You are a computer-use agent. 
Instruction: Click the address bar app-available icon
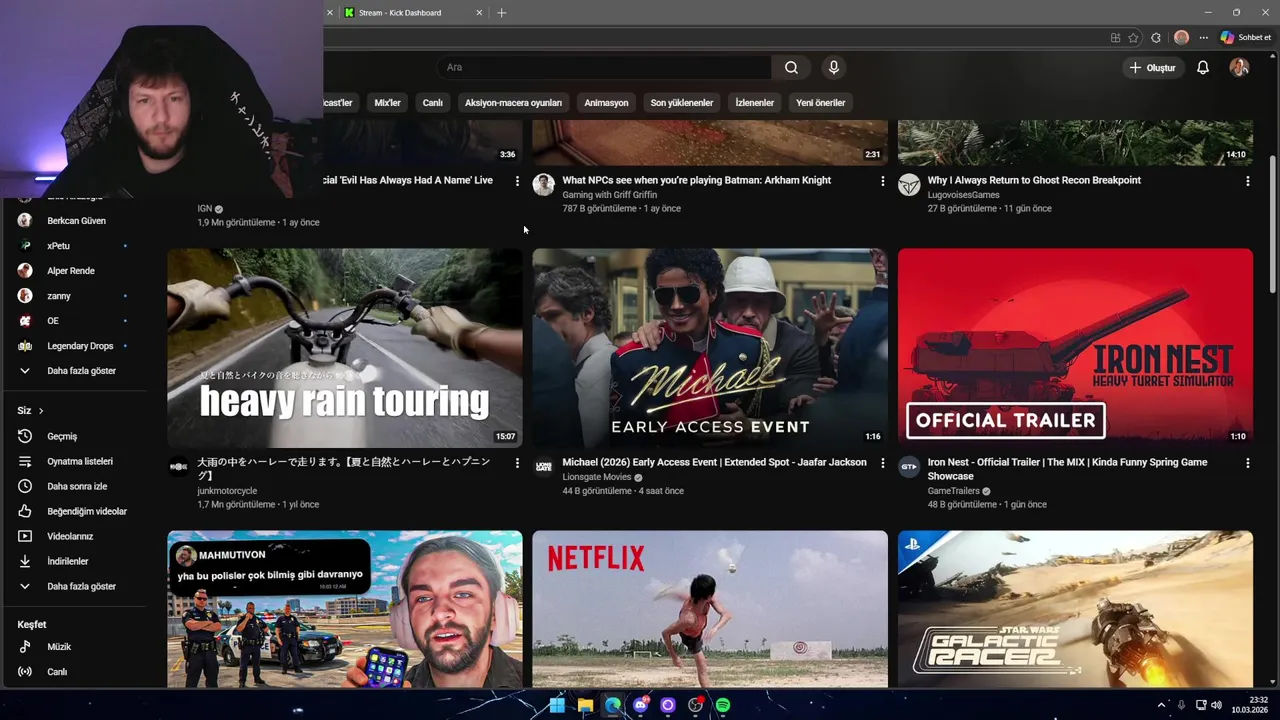pyautogui.click(x=1115, y=37)
